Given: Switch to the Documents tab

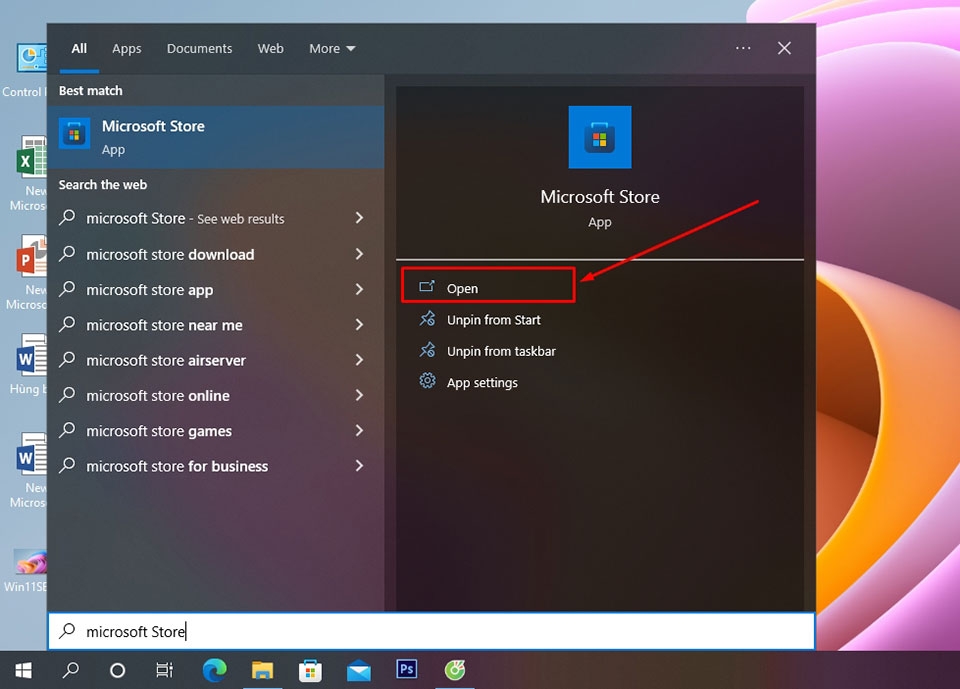Looking at the screenshot, I should 199,48.
